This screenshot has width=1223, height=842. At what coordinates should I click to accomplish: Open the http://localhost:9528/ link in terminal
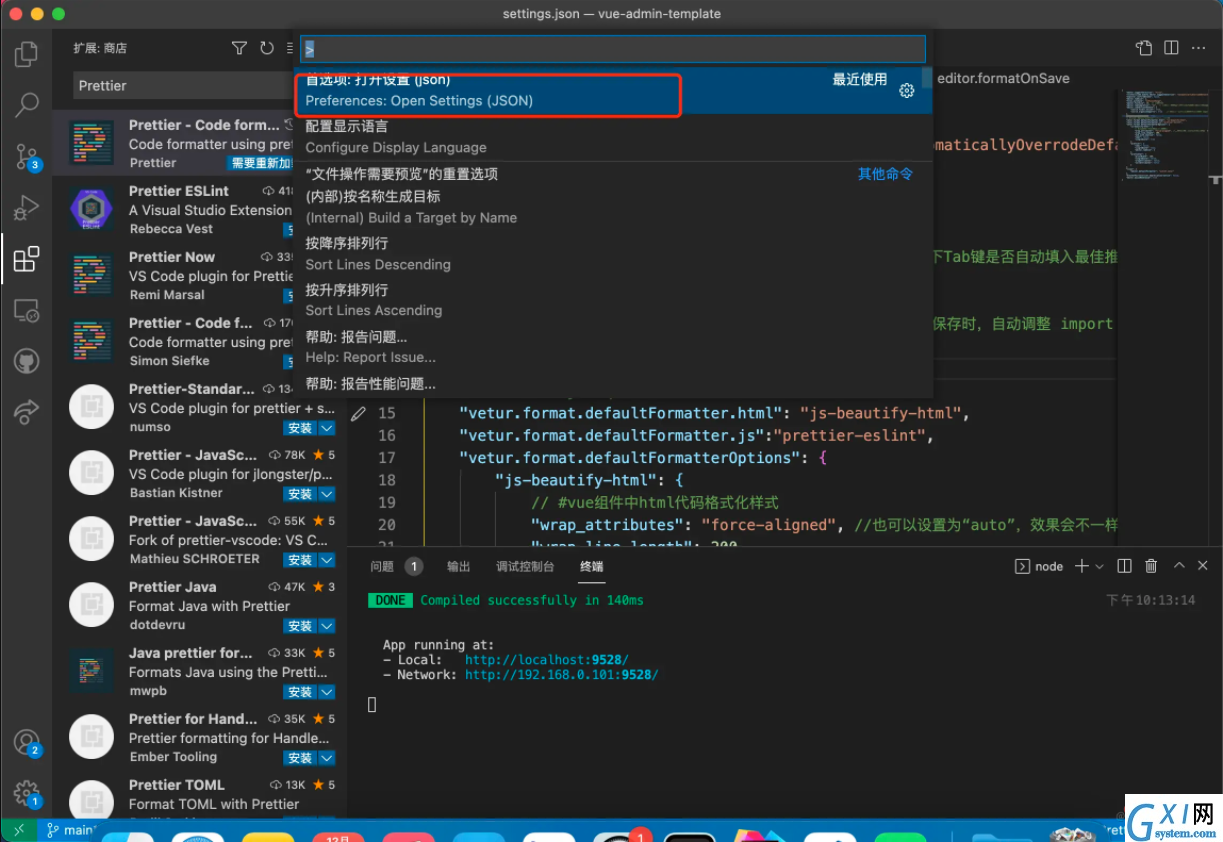click(x=546, y=660)
